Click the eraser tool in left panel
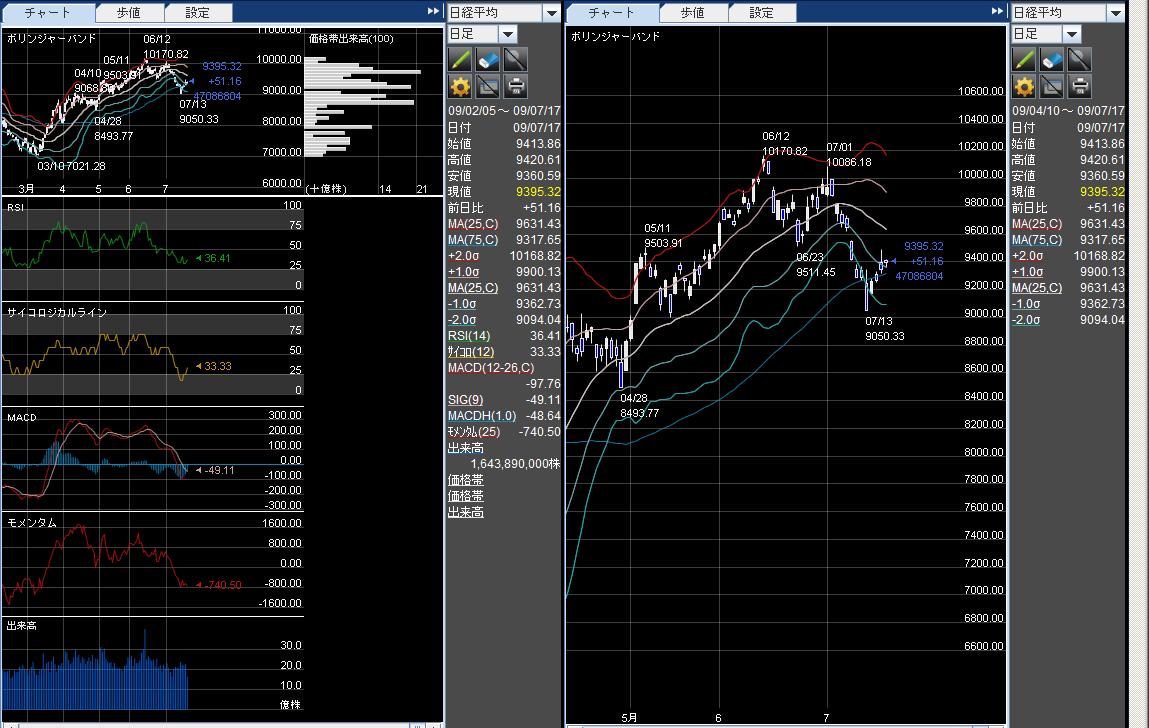Viewport: 1149px width, 728px height. 488,60
